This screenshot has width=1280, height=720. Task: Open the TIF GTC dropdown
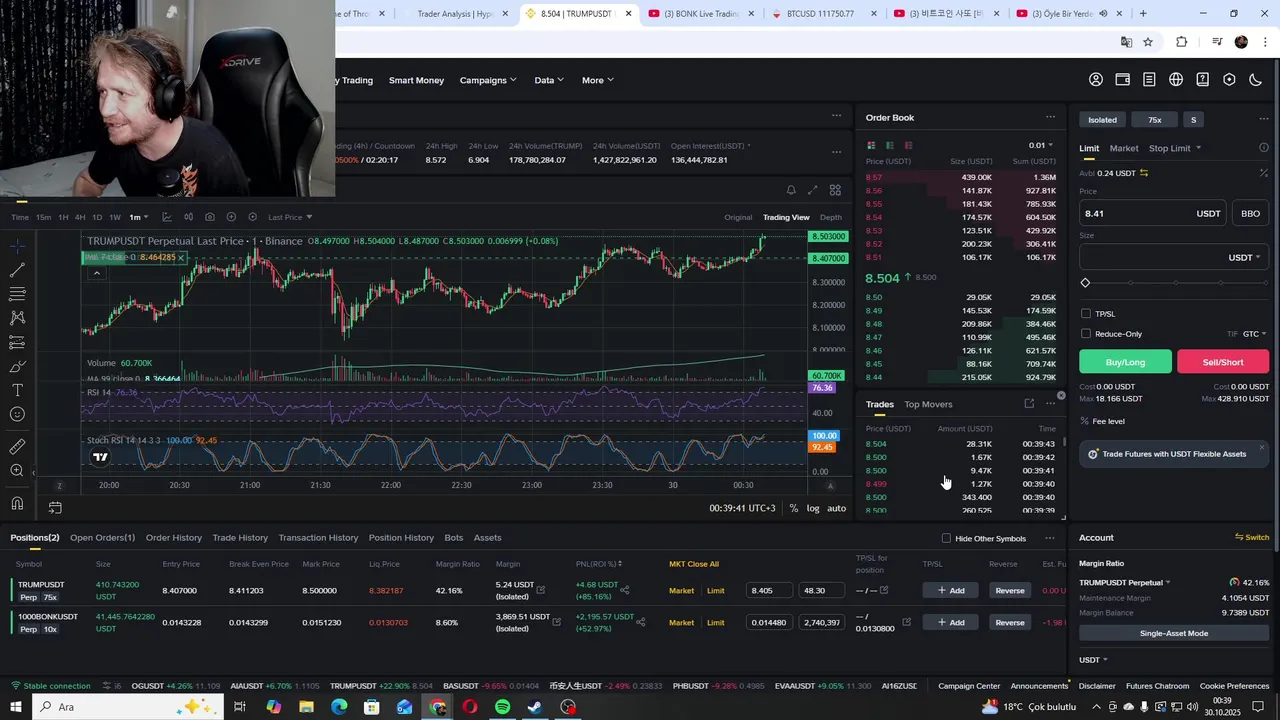(1254, 334)
